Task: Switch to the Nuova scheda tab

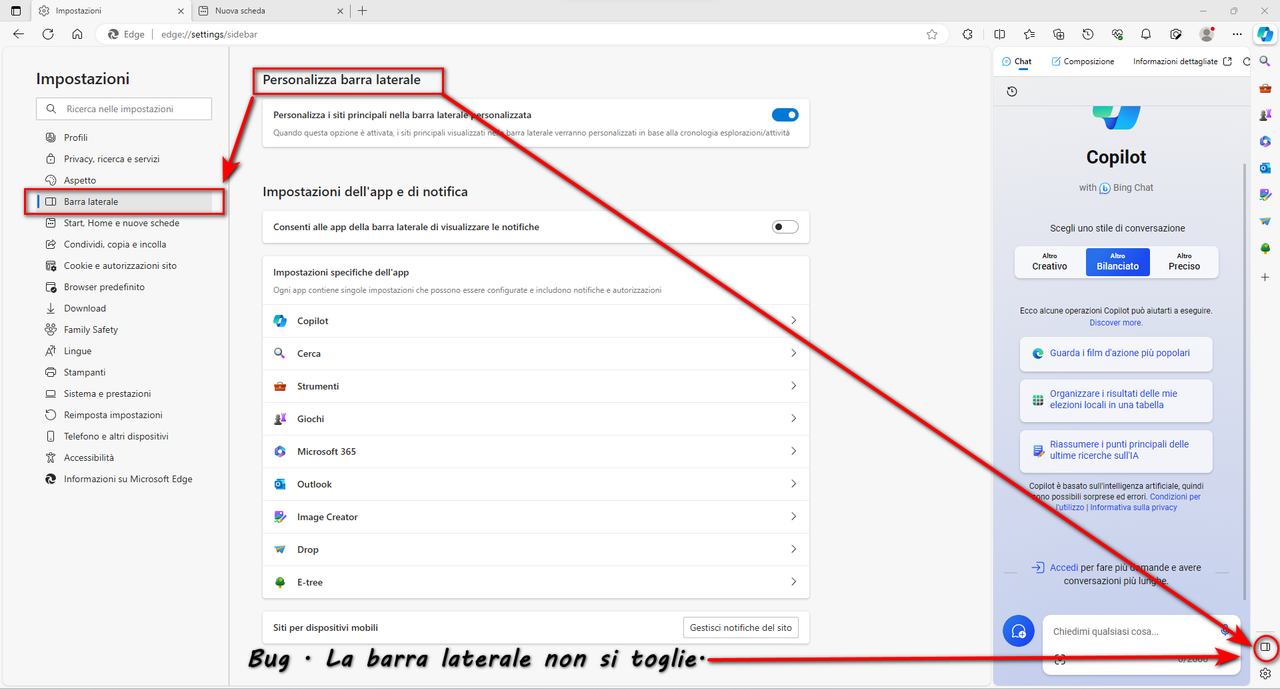Action: tap(270, 10)
